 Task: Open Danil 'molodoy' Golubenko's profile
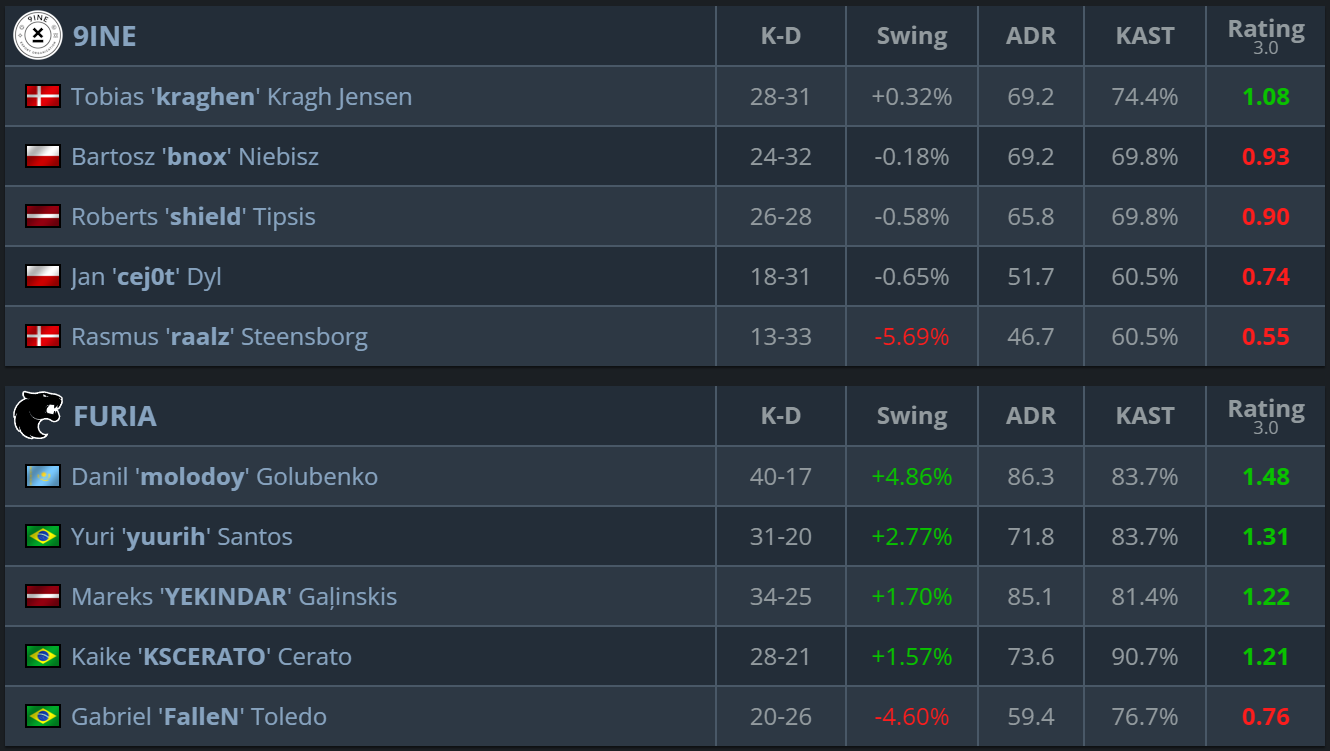pos(224,477)
